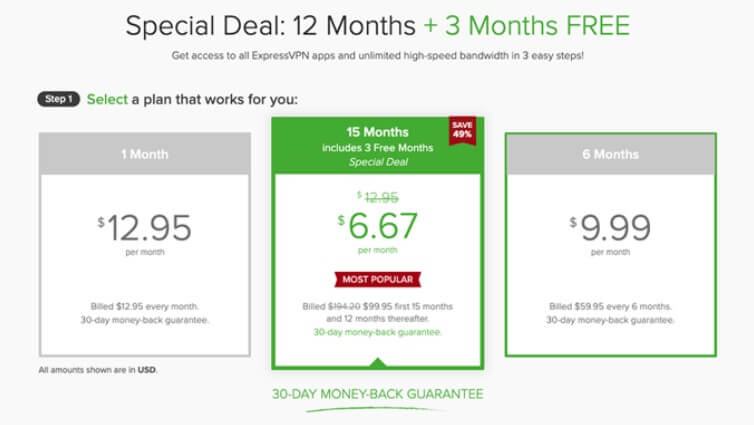Click the 30-DAY MONEY-BACK GUARANTEE heading

click(x=377, y=394)
